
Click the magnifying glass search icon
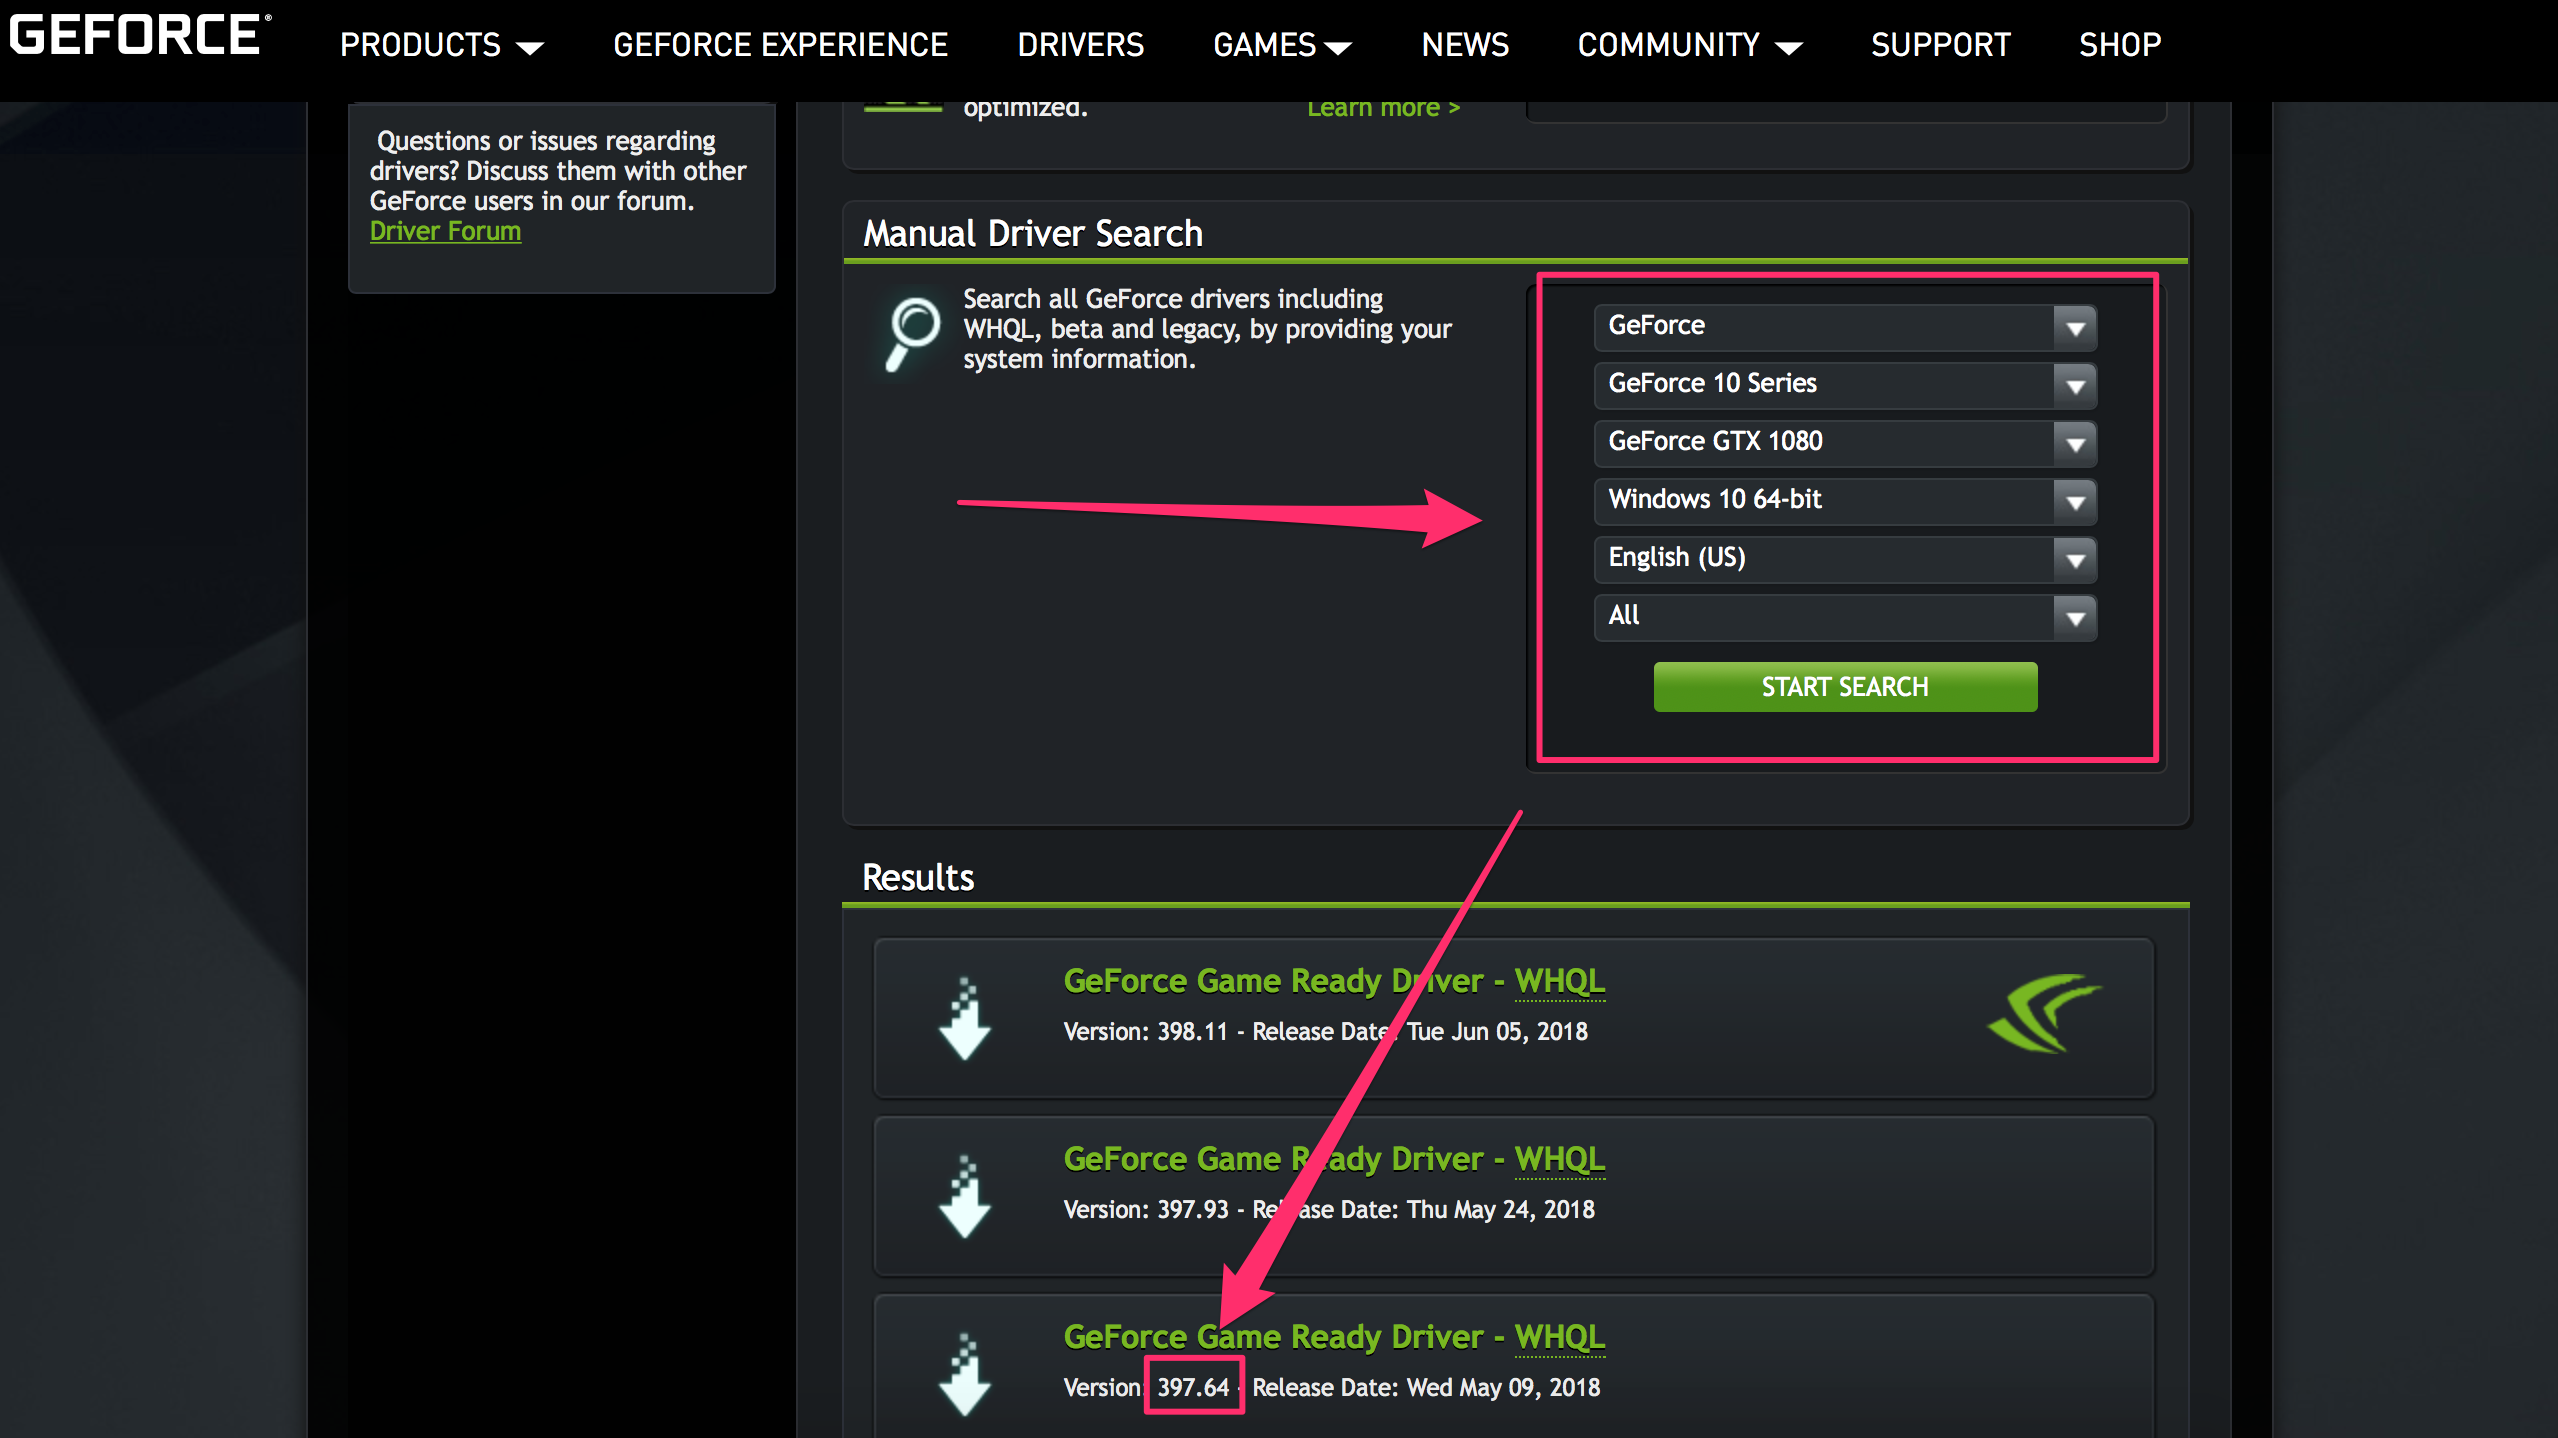[912, 334]
